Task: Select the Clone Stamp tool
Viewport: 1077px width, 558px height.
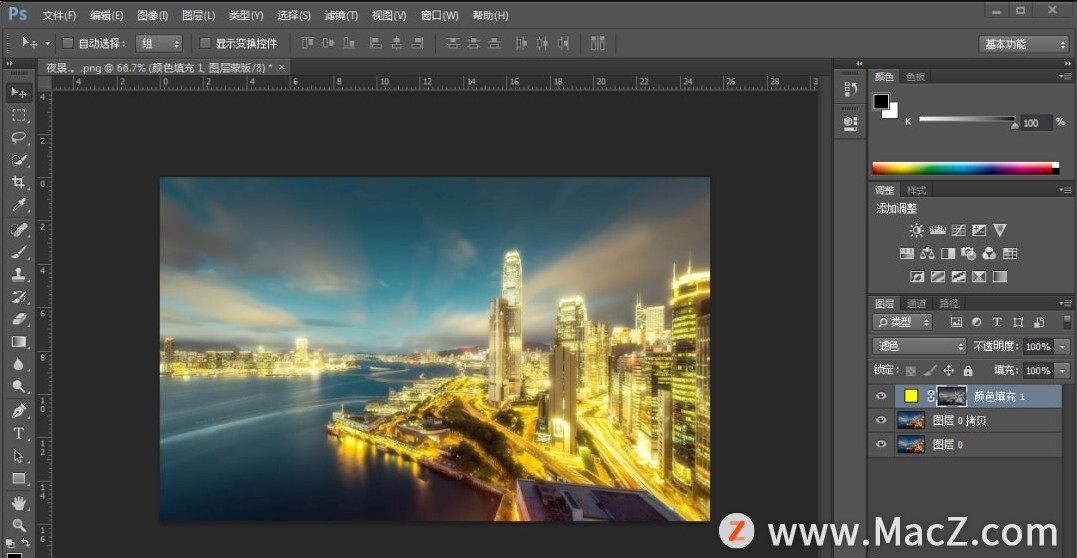Action: pyautogui.click(x=19, y=275)
